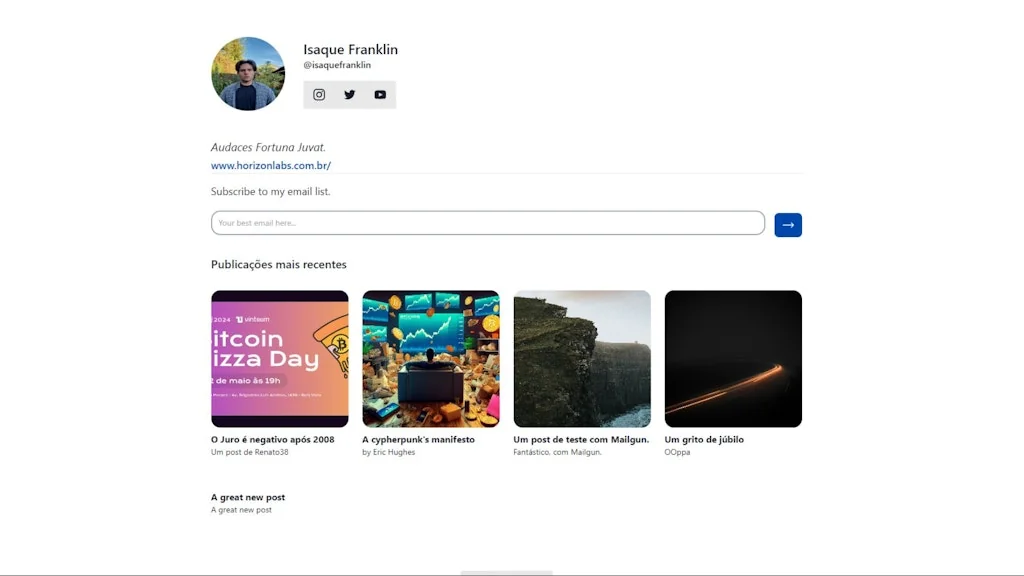
Task: Submit email with the blue arrow button
Action: (x=787, y=224)
